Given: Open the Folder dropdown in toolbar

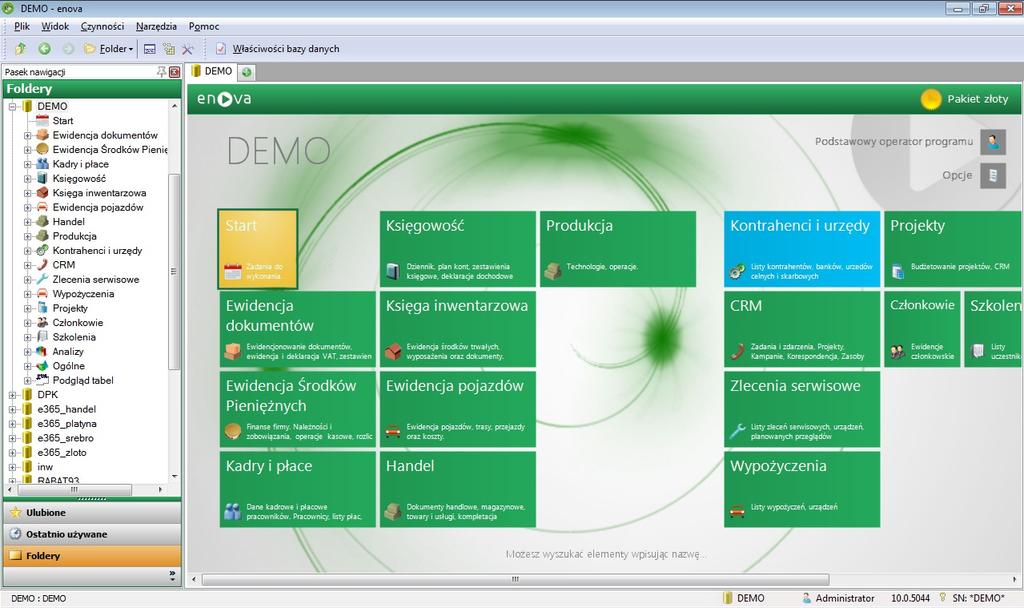Looking at the screenshot, I should [108, 48].
